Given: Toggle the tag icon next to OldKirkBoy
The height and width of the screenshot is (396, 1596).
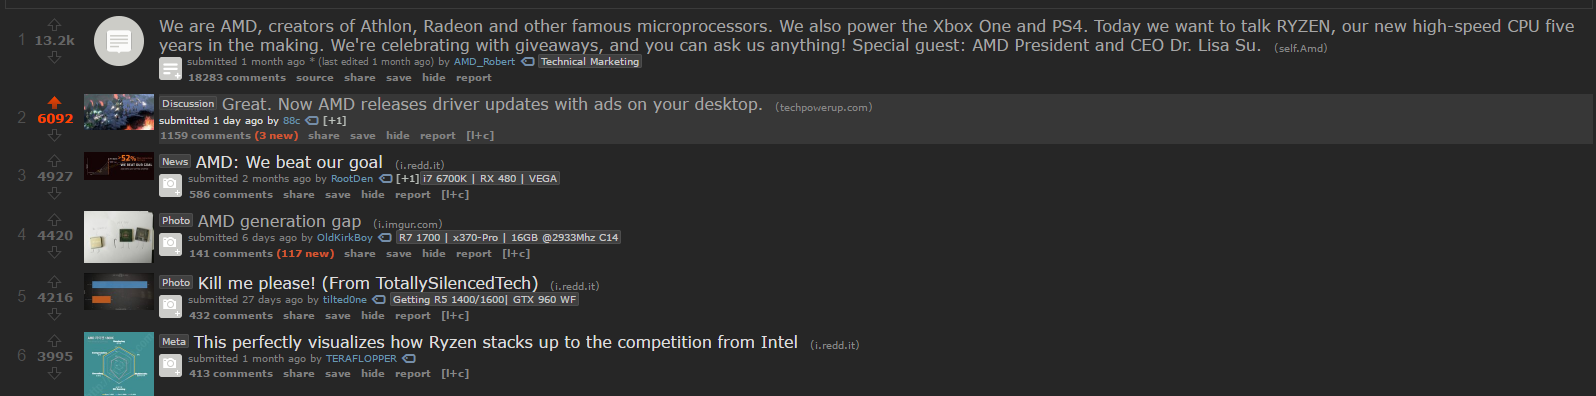Looking at the screenshot, I should [384, 238].
